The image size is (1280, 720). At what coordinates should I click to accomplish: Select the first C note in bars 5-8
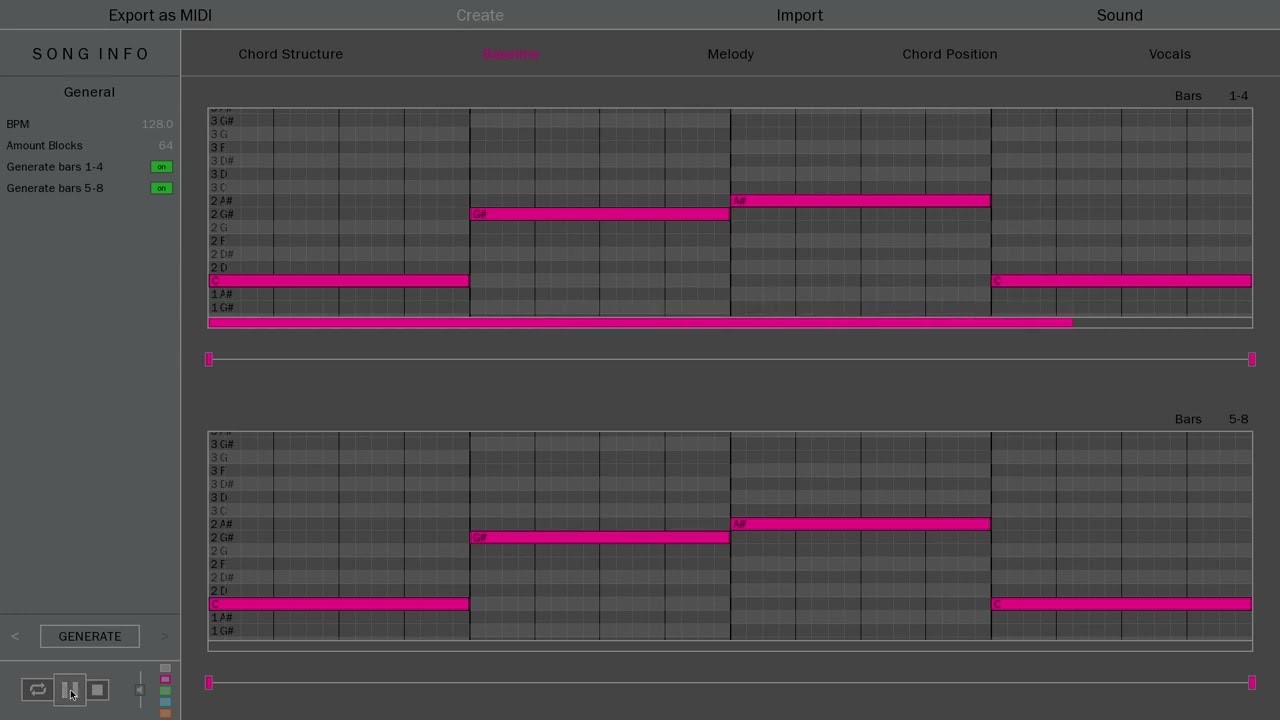[x=339, y=604]
